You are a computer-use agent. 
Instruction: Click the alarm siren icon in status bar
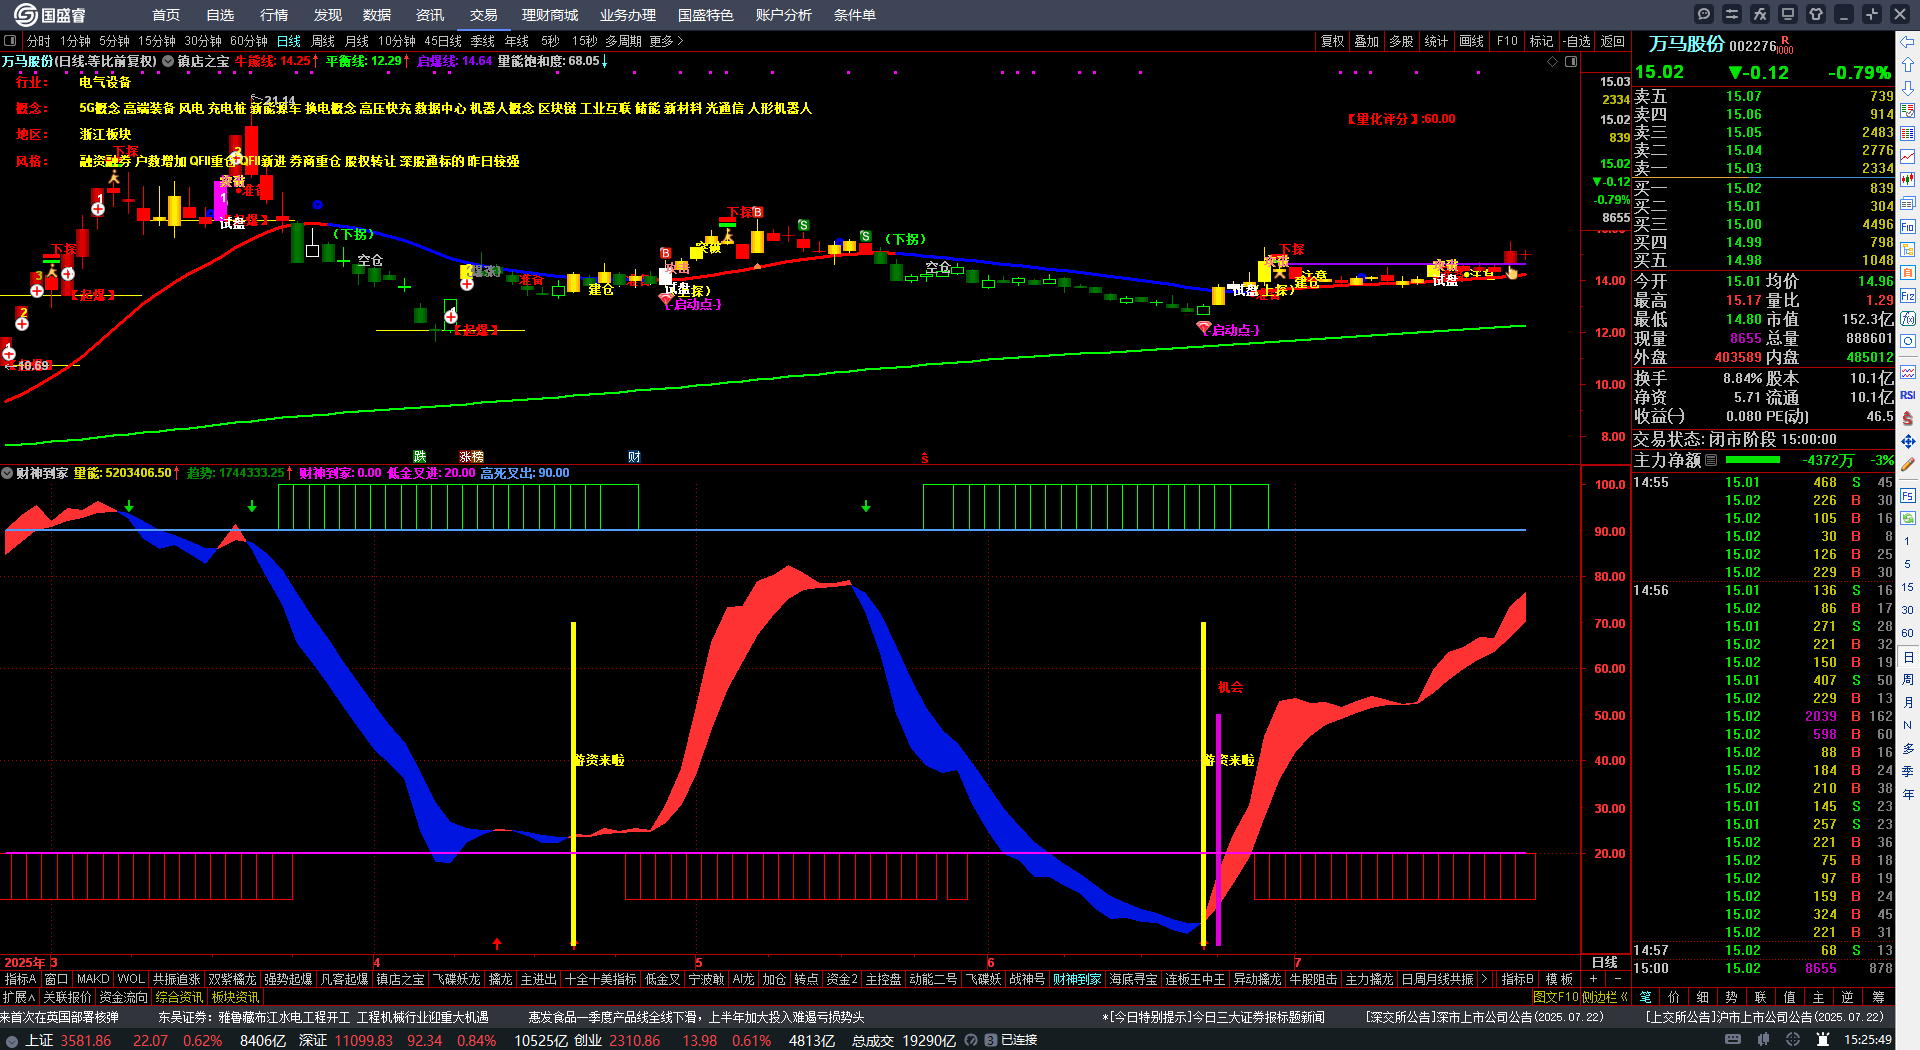[x=1823, y=1040]
